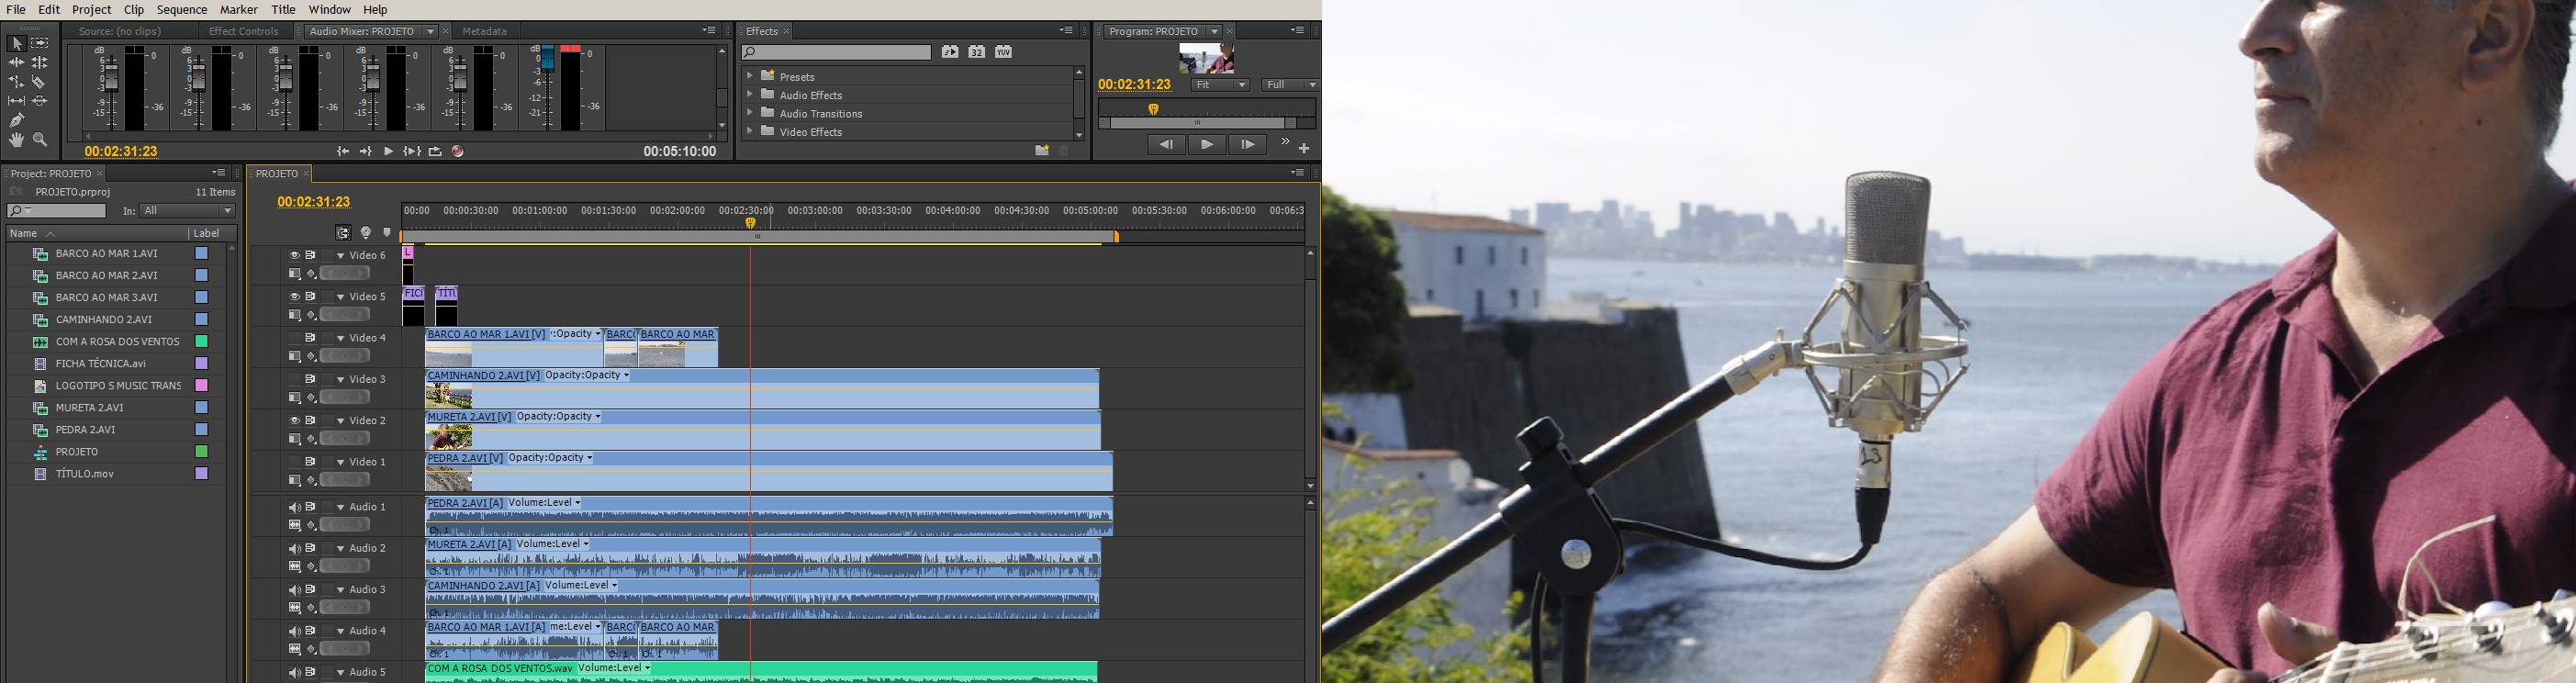Click the timeline playhead marker

click(x=750, y=224)
